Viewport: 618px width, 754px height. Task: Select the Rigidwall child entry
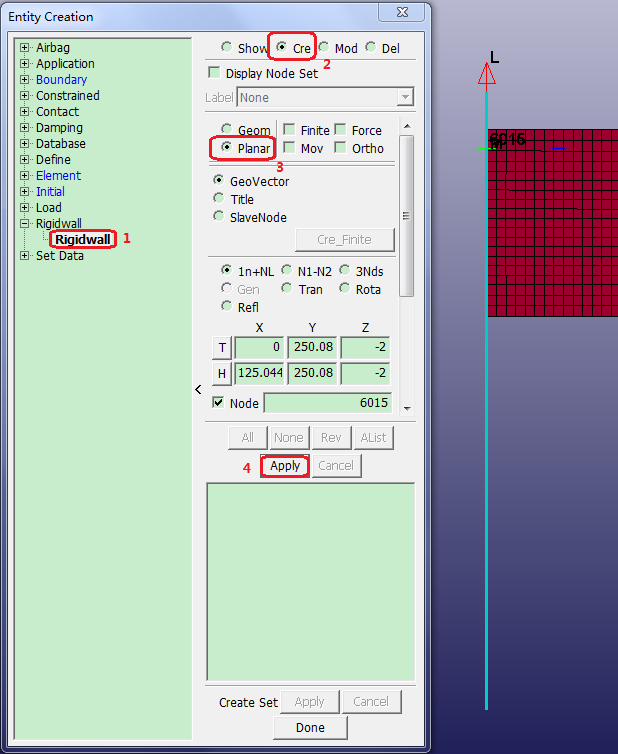point(83,239)
